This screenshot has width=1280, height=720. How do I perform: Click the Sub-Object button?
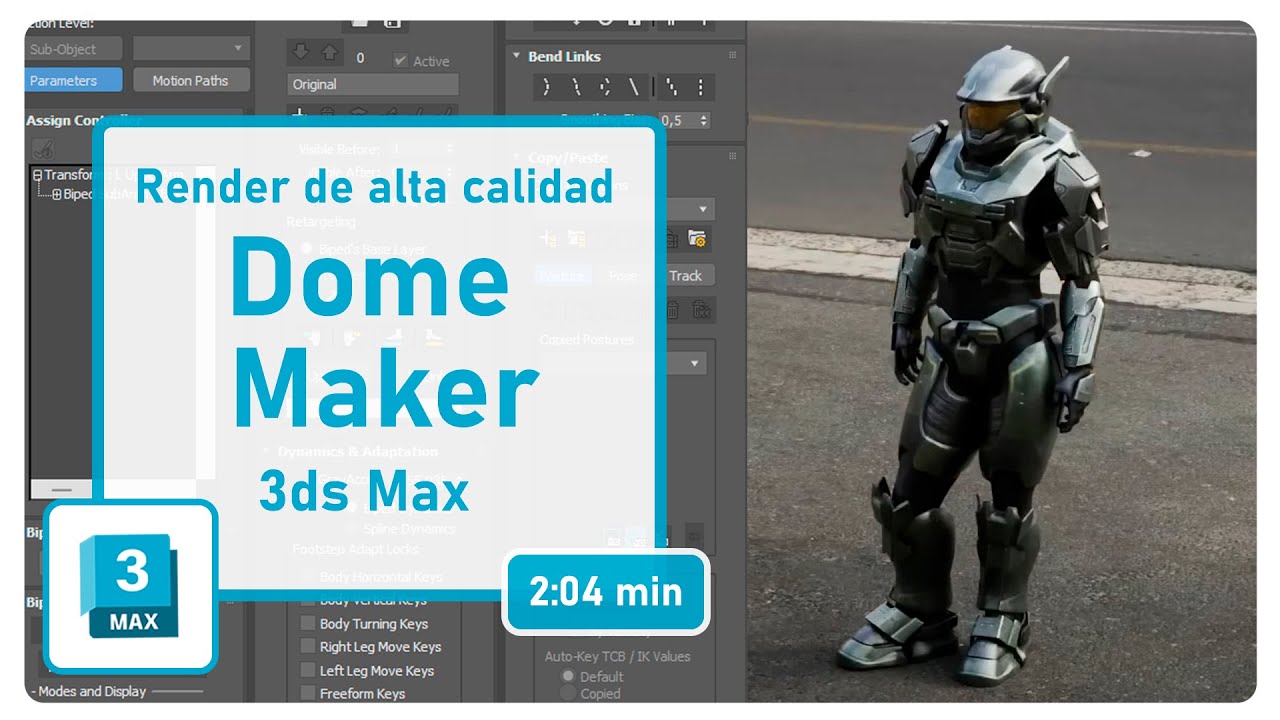click(x=73, y=48)
